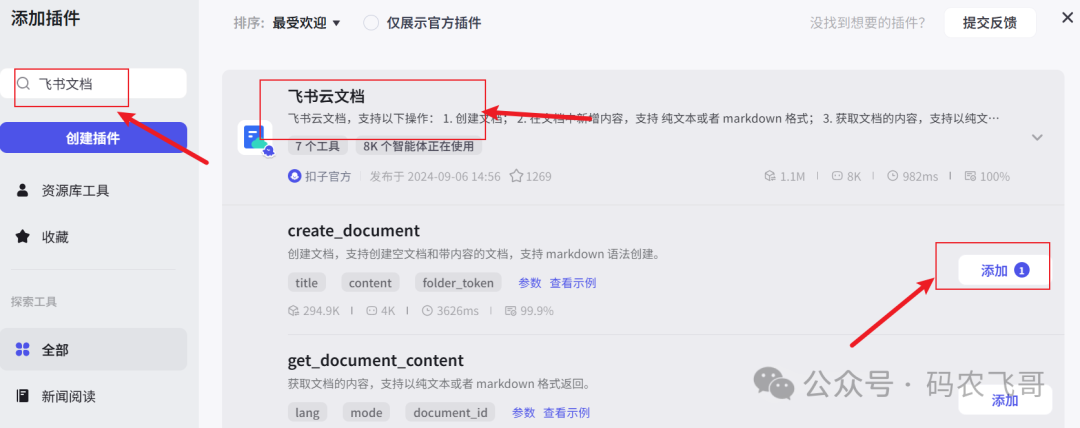1080x428 pixels.
Task: Open 参数 link for get_document_content
Action: 523,413
